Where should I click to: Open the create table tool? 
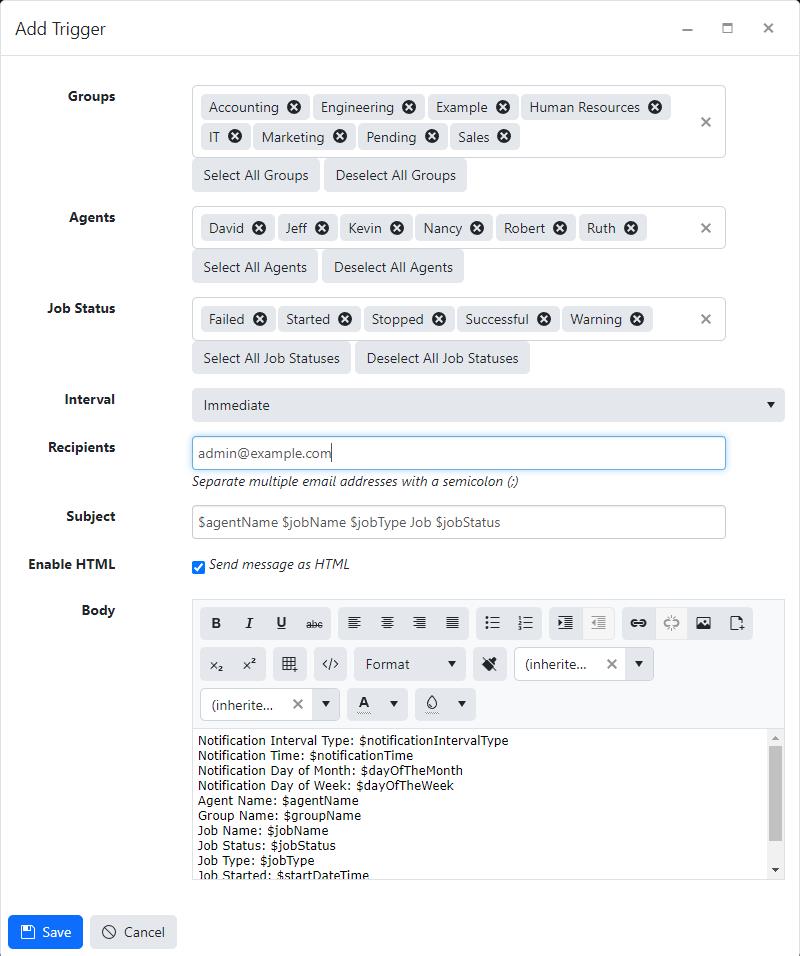[289, 664]
